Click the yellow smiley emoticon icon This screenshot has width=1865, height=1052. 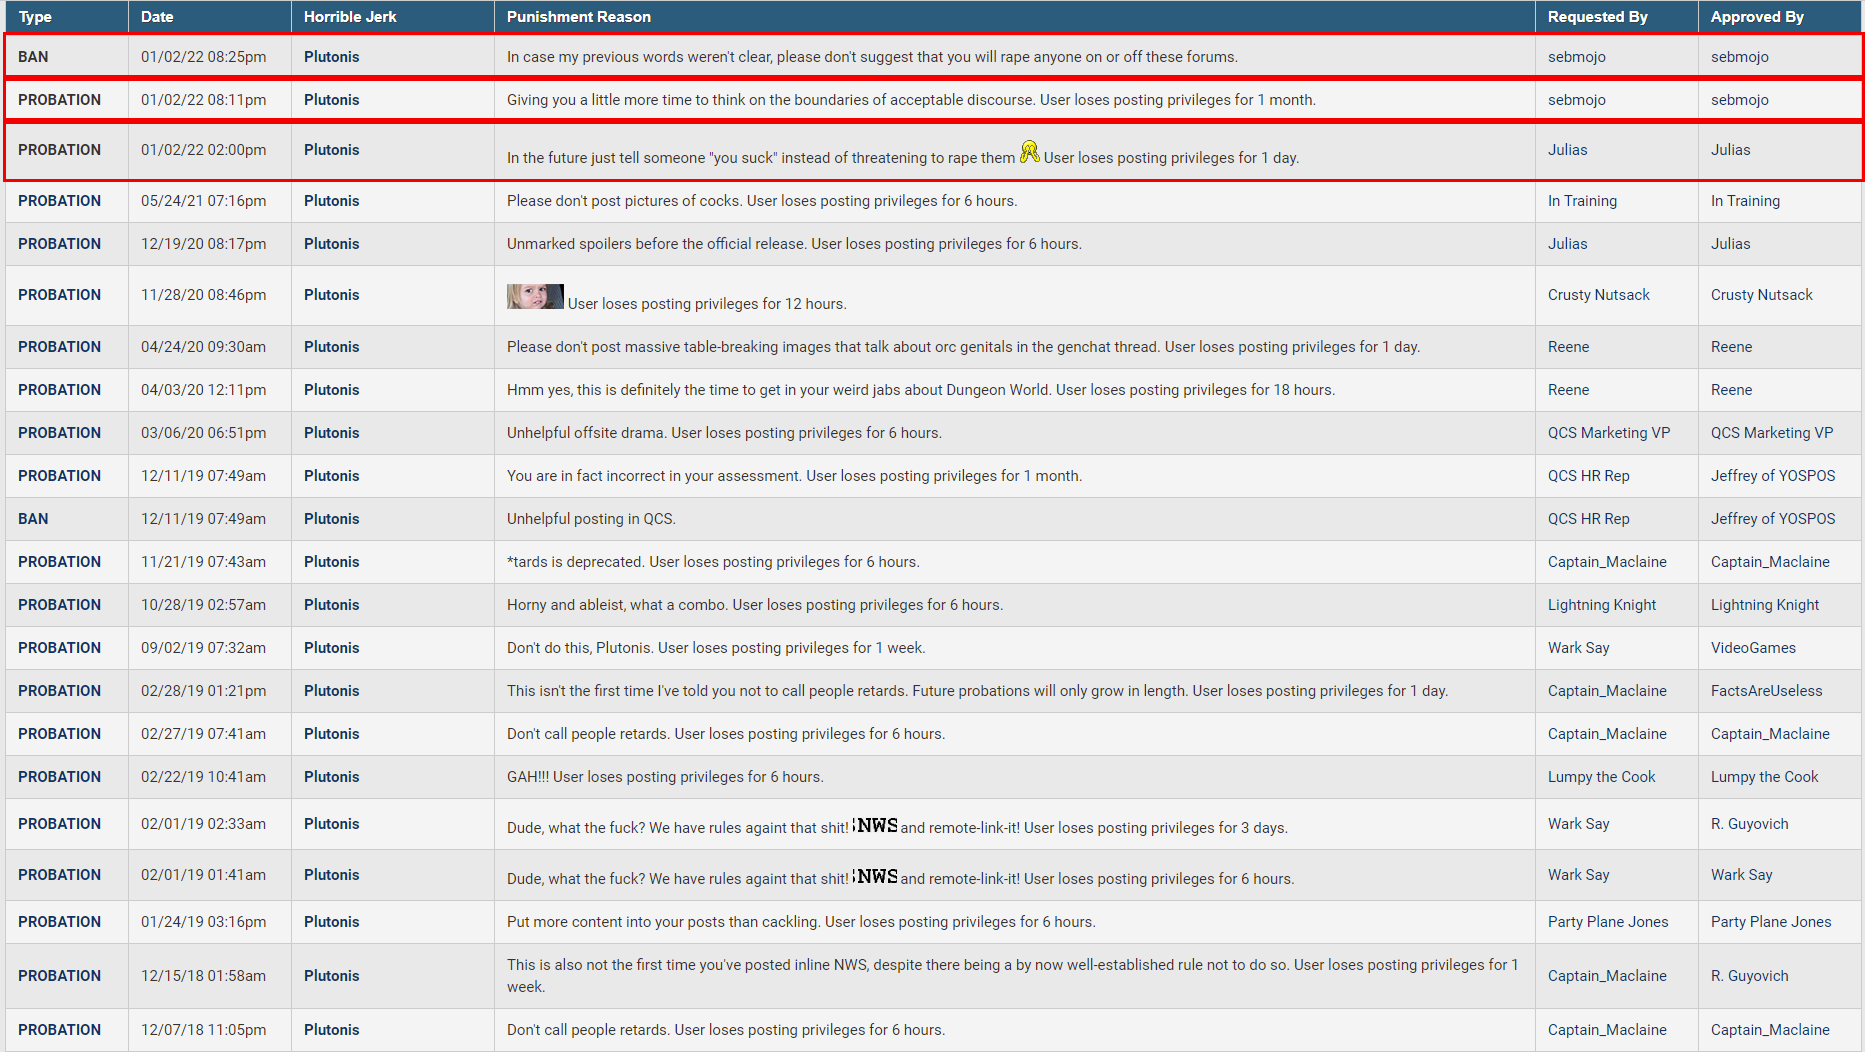click(x=1029, y=152)
